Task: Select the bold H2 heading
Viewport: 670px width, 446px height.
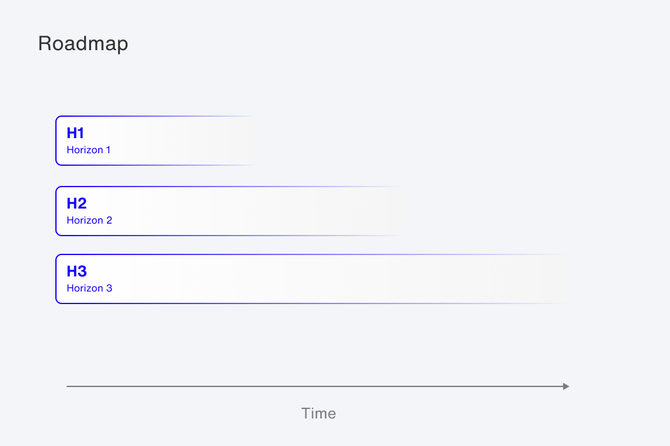Action: [x=77, y=203]
